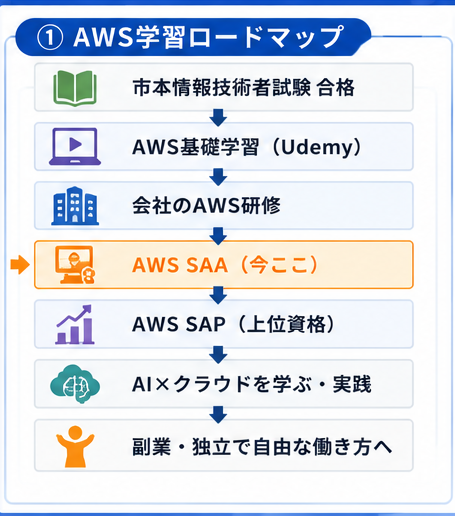
Task: Click the purple laptop video play icon
Action: (75, 146)
